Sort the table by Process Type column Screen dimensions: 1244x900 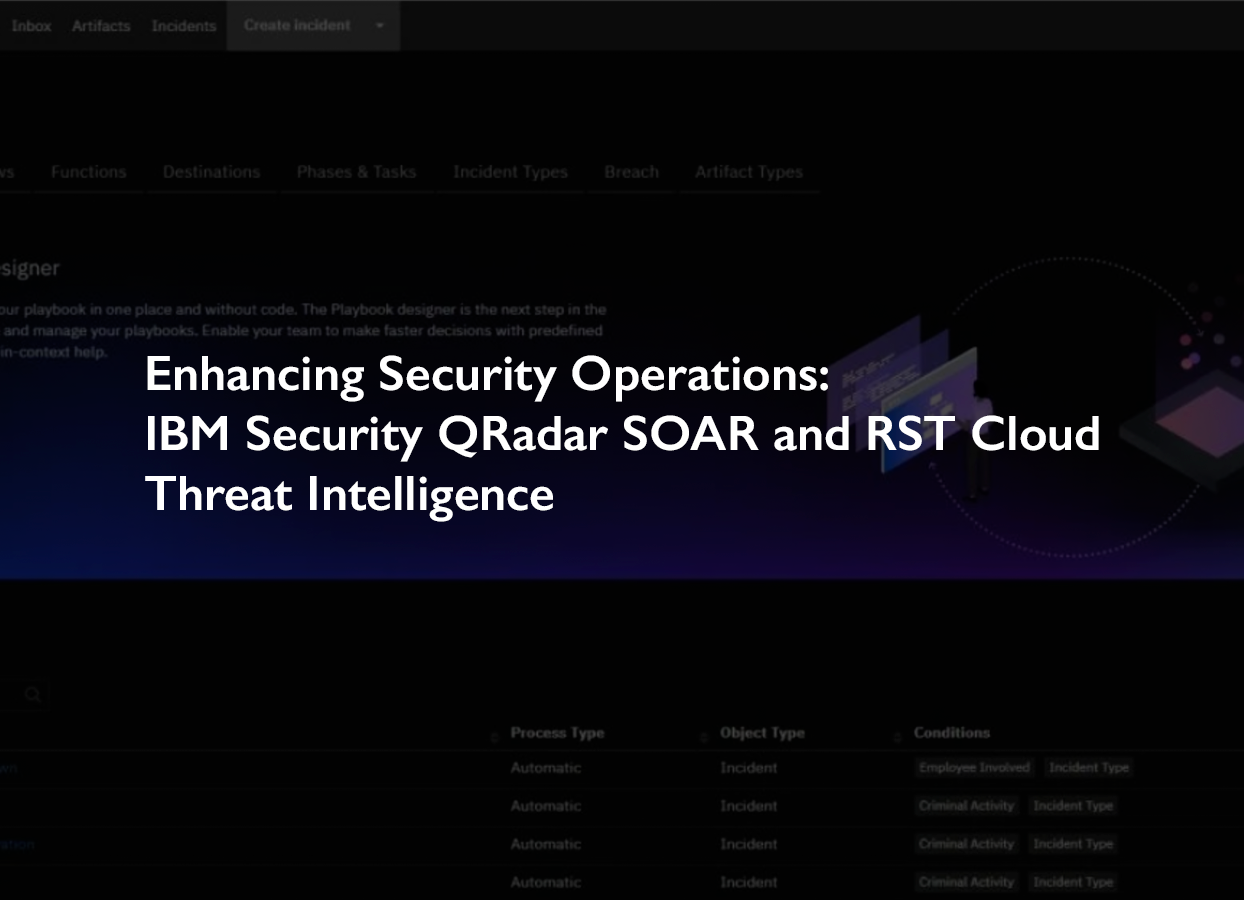coord(557,733)
